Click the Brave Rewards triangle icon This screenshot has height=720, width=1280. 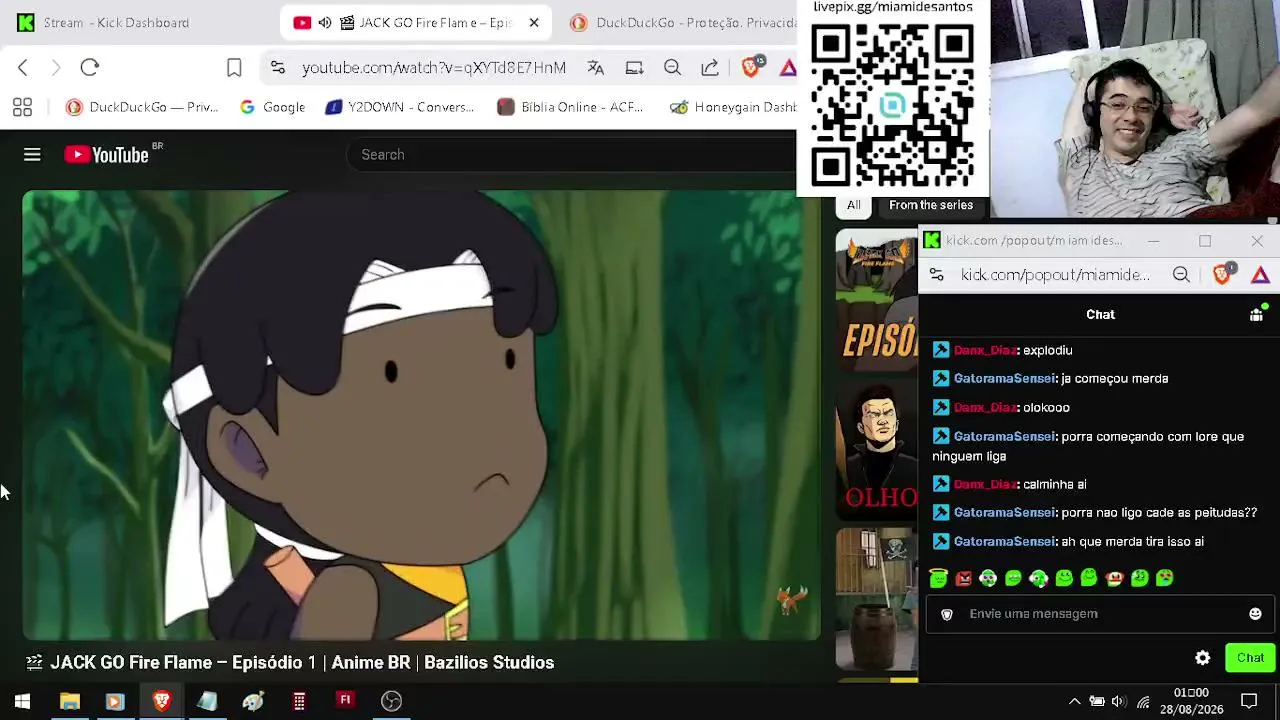(x=788, y=67)
